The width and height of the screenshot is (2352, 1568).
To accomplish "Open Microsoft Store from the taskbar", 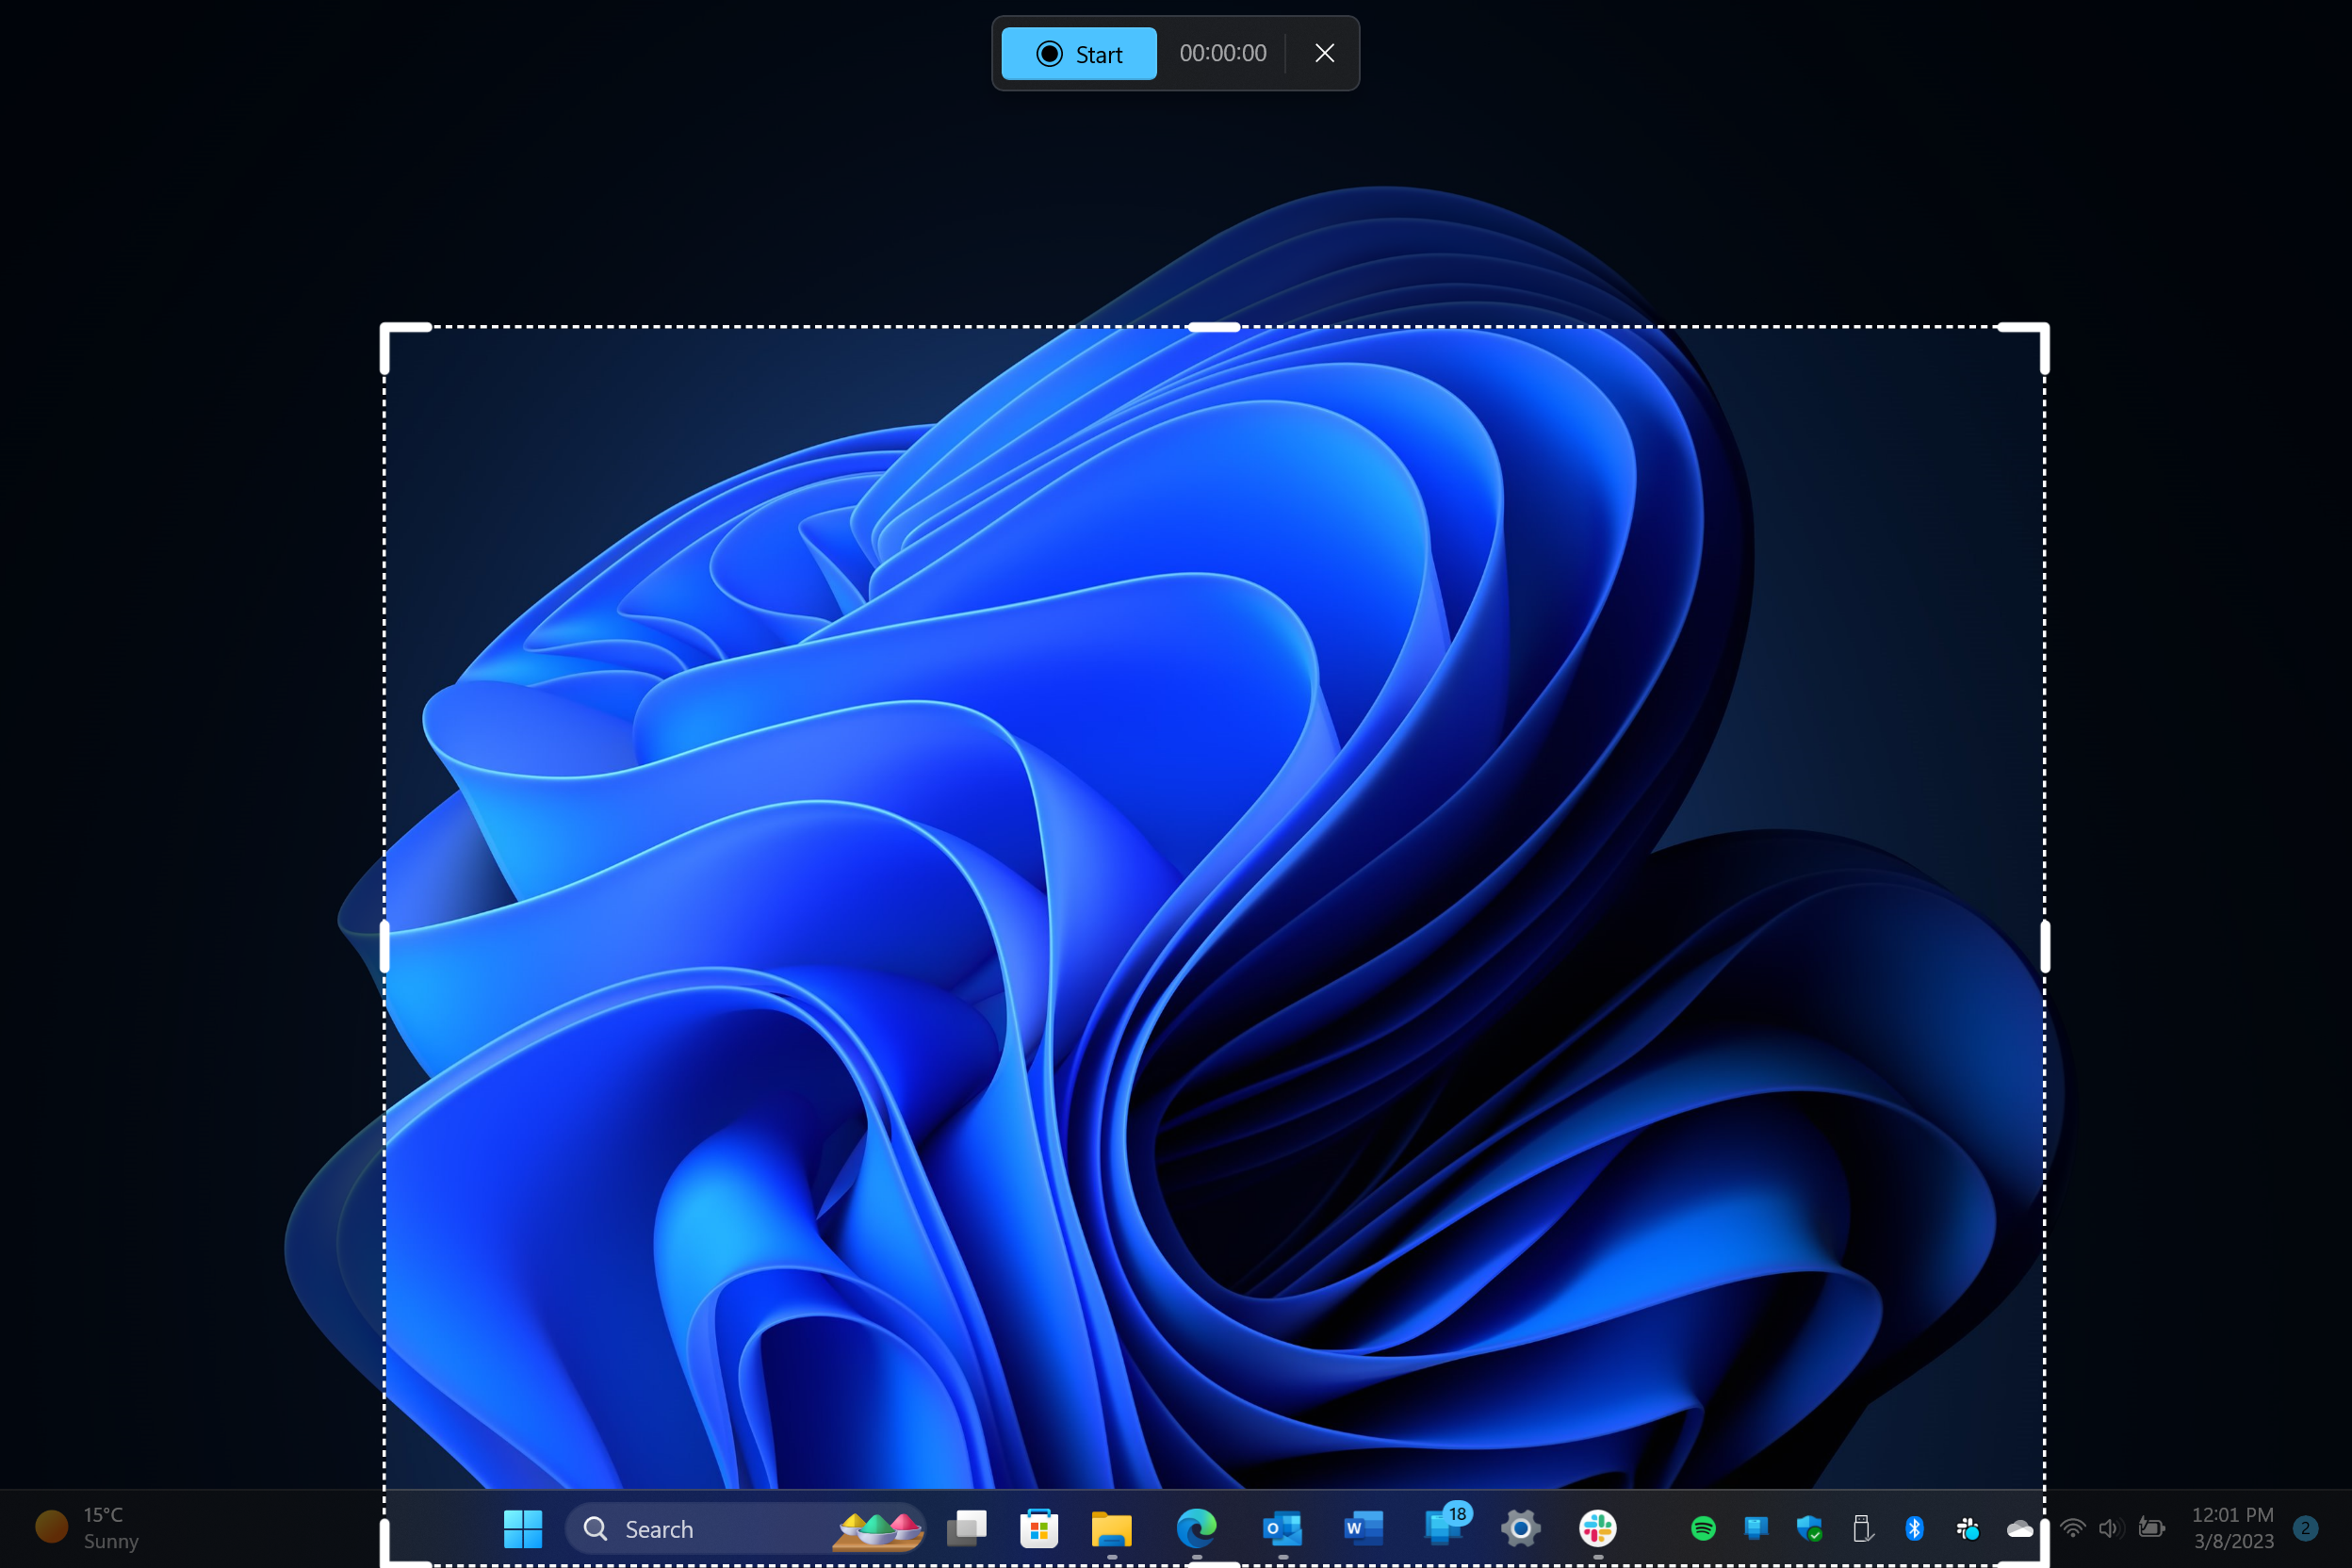I will coord(1039,1528).
